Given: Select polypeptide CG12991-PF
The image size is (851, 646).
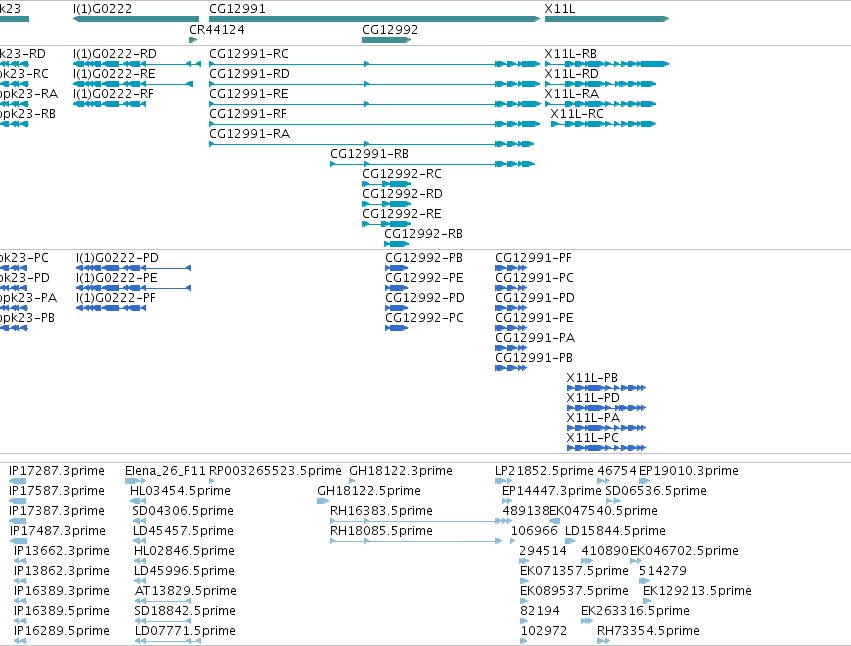Looking at the screenshot, I should coord(511,268).
